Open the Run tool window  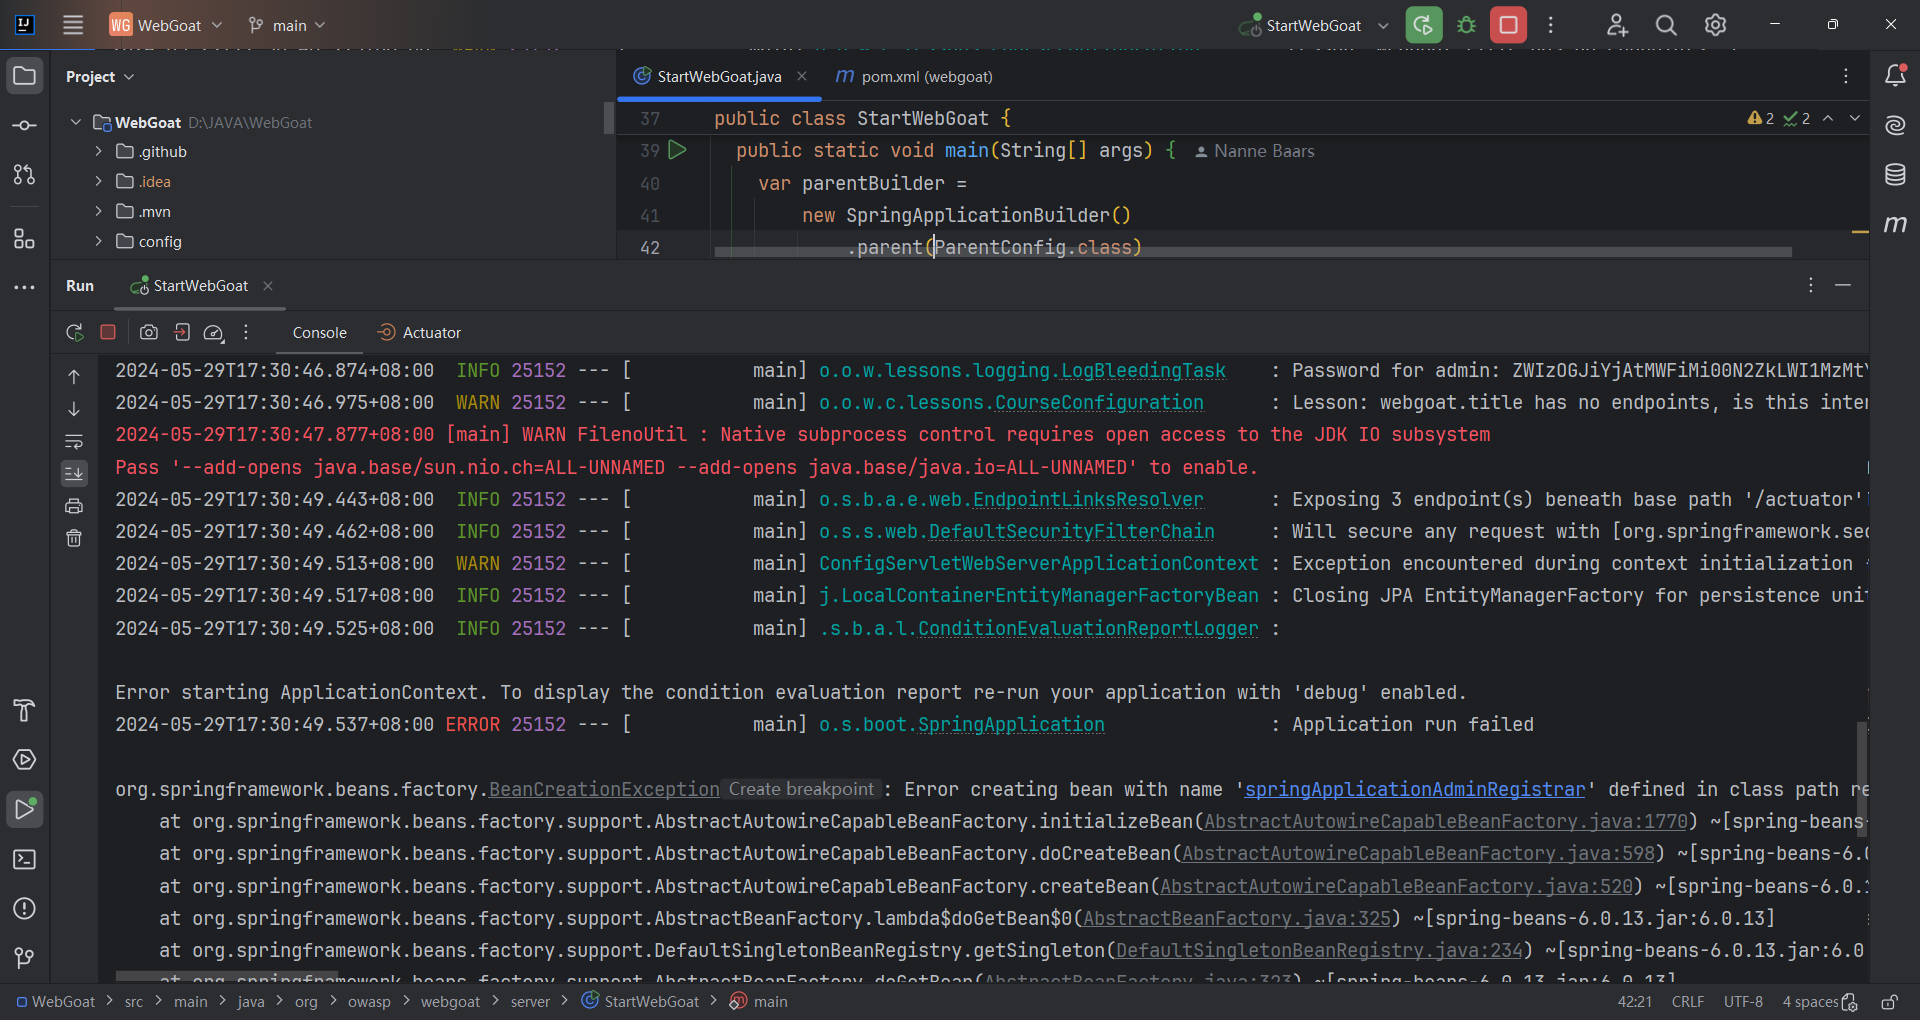click(x=25, y=809)
